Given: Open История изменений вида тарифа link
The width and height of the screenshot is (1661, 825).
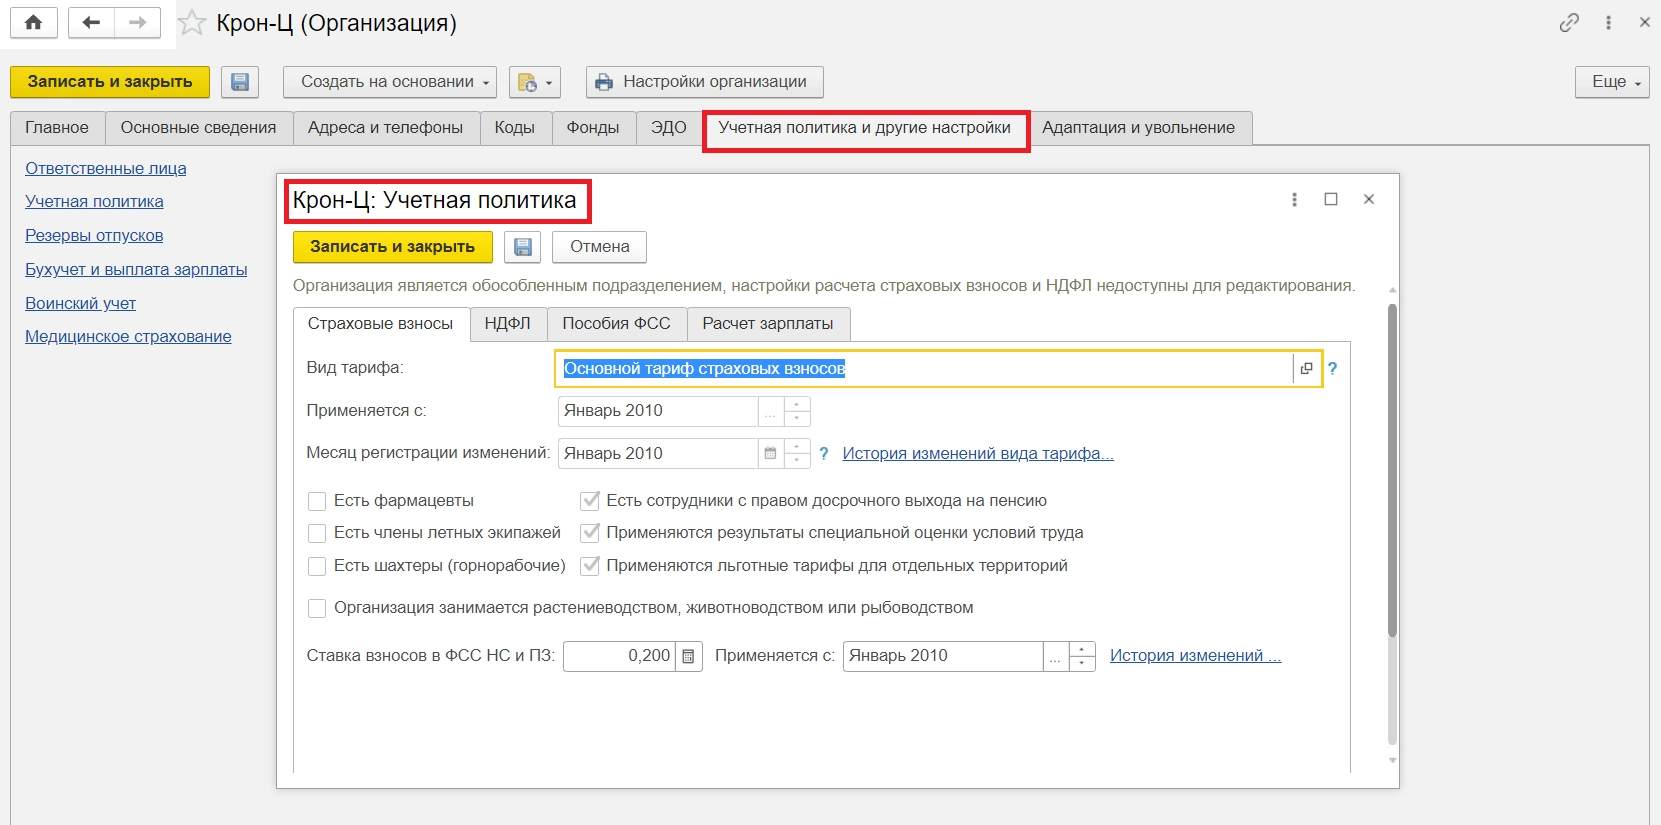Looking at the screenshot, I should point(978,454).
